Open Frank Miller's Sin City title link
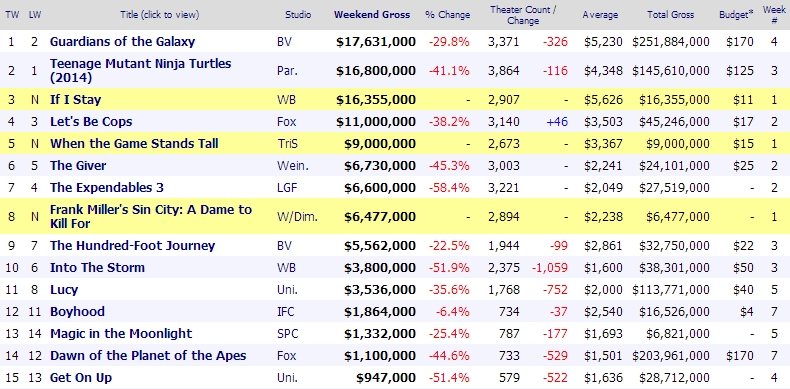The image size is (790, 389). click(x=151, y=216)
